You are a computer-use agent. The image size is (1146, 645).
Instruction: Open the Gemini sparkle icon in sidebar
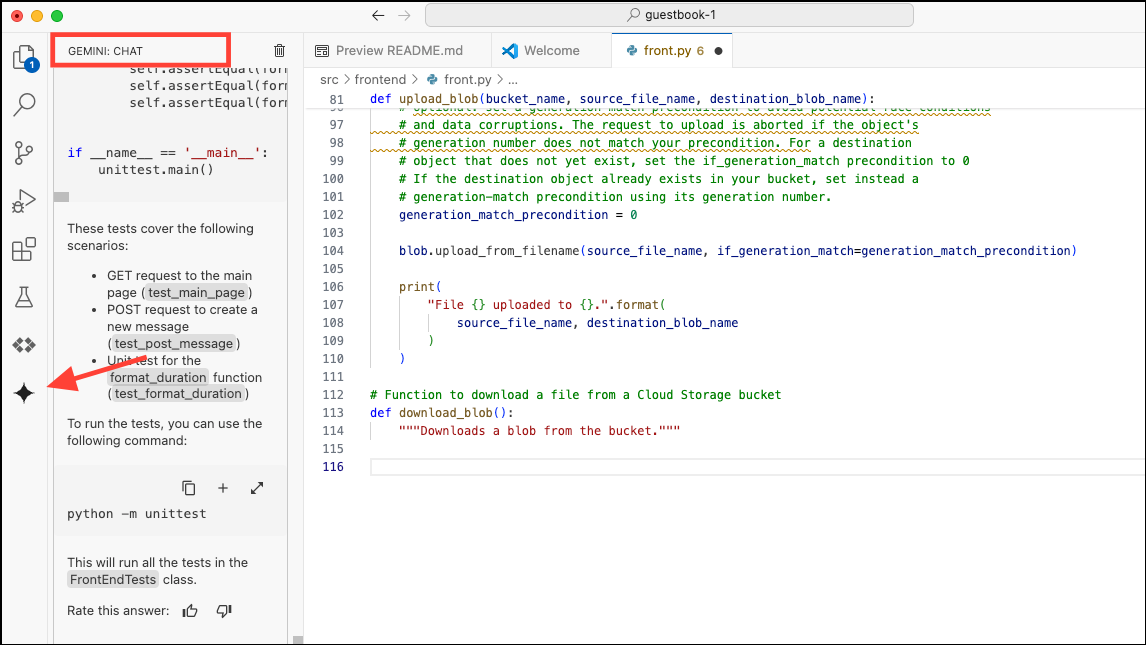coord(24,393)
